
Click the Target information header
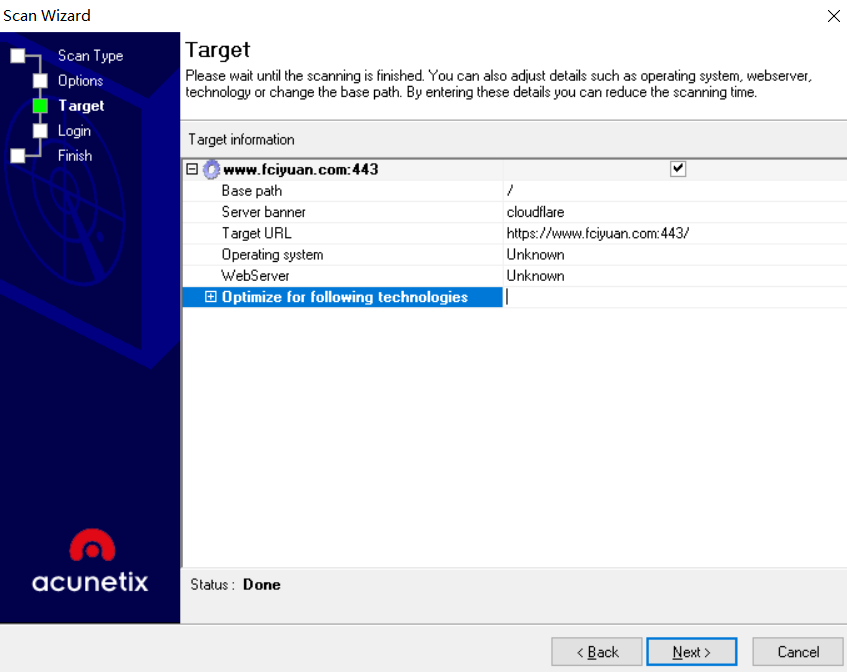click(241, 139)
